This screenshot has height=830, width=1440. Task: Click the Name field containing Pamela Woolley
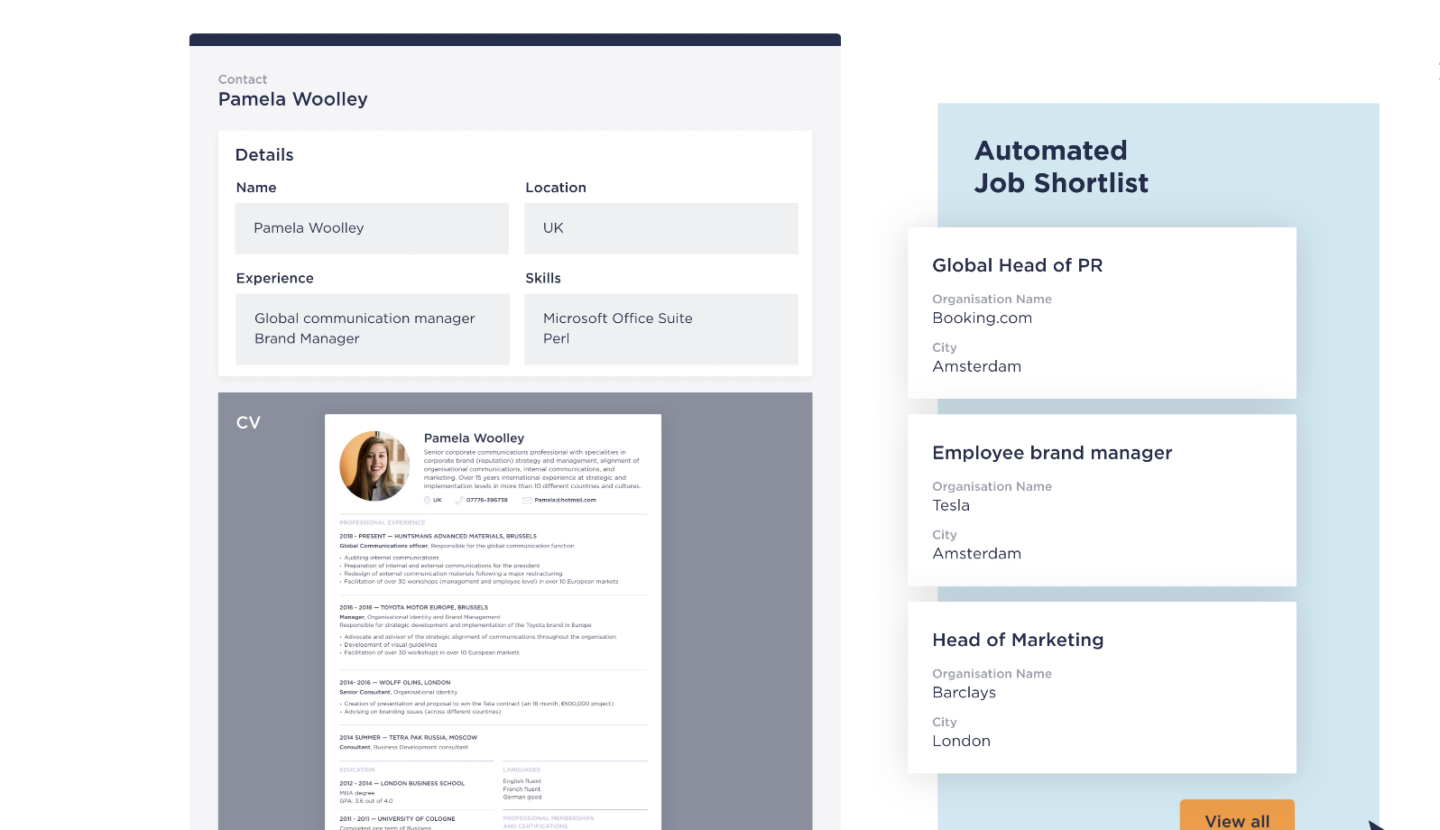click(372, 228)
